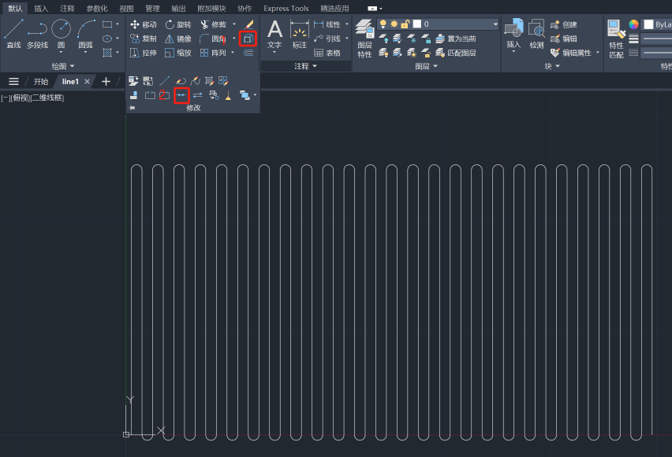672x457 pixels.
Task: Switch to the 默认 (Home) ribbon tab
Action: point(15,8)
